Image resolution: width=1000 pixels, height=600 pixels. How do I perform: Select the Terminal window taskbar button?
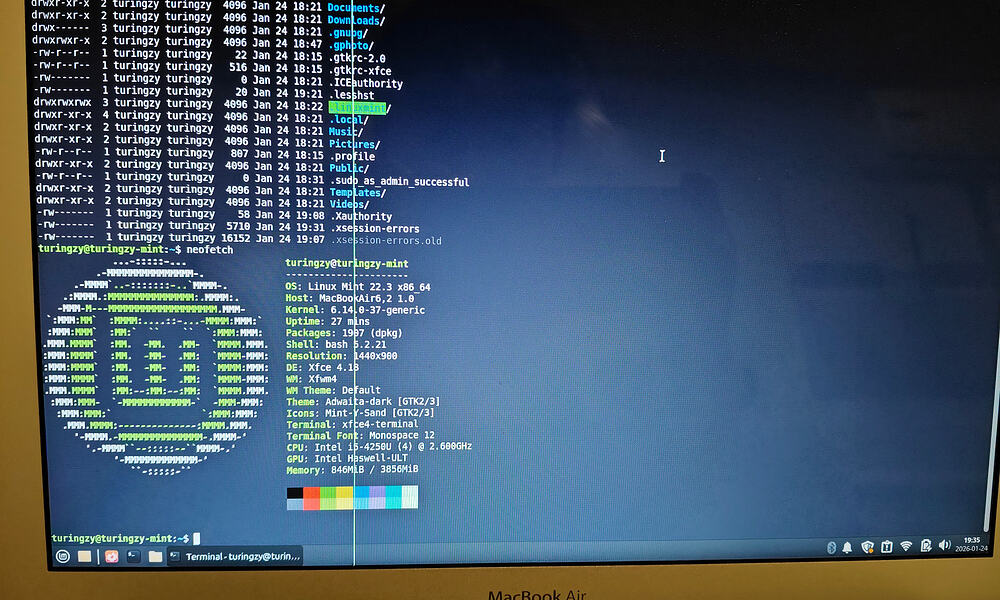click(x=234, y=556)
